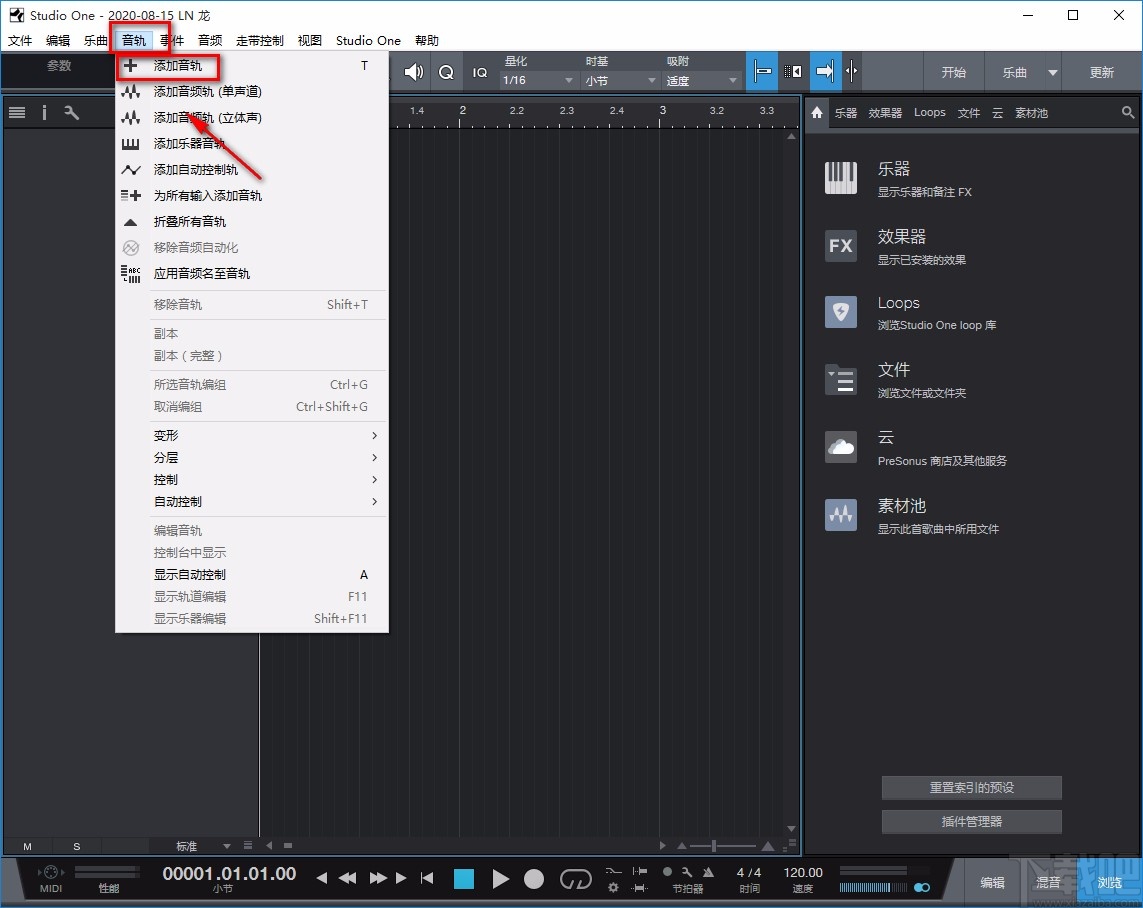Toggle the Autoscroll arrow button

824,71
